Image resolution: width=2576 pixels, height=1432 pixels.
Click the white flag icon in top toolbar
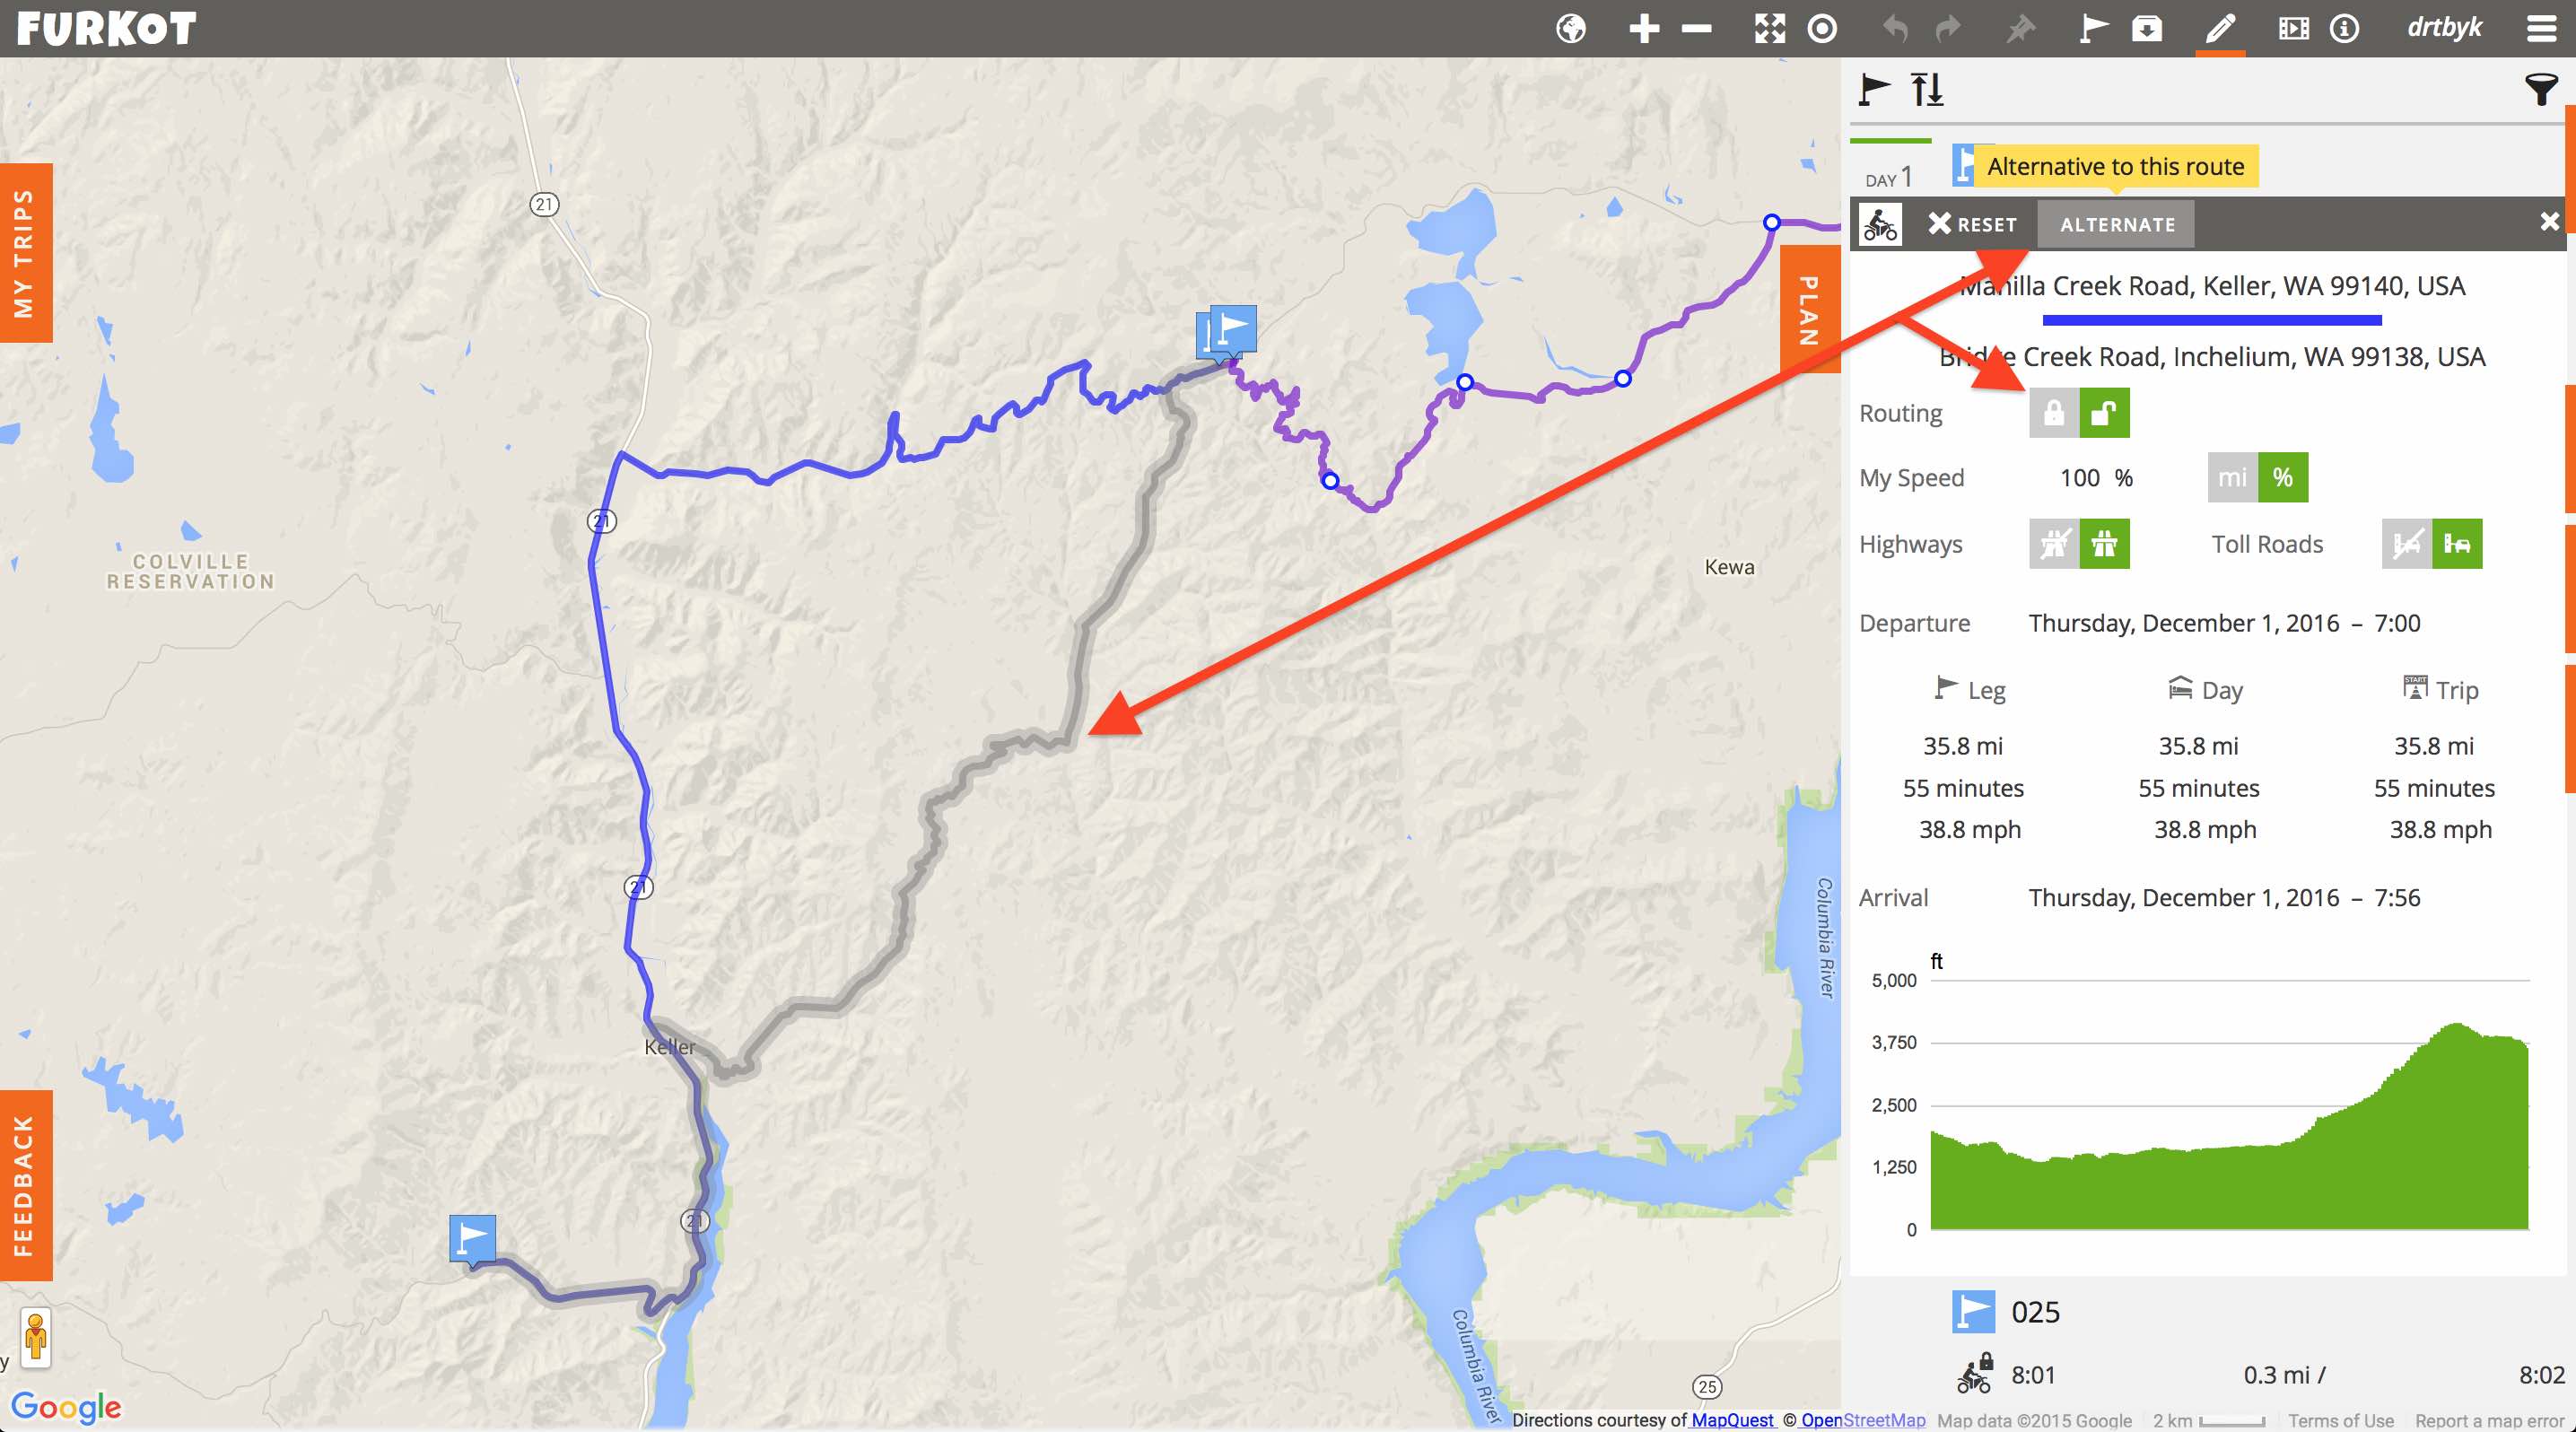pyautogui.click(x=2093, y=28)
